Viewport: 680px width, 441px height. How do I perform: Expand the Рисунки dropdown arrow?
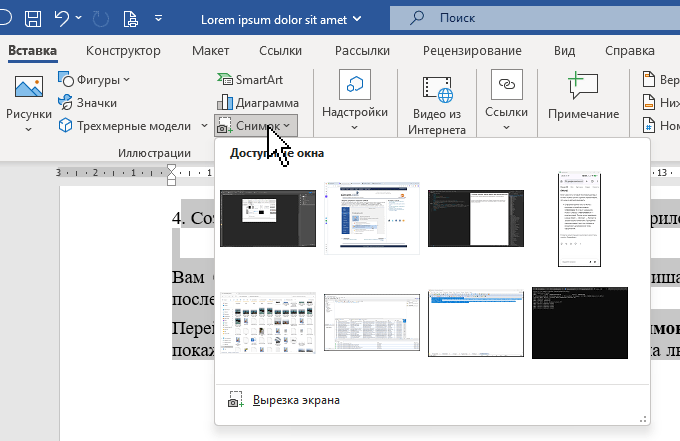tap(29, 129)
